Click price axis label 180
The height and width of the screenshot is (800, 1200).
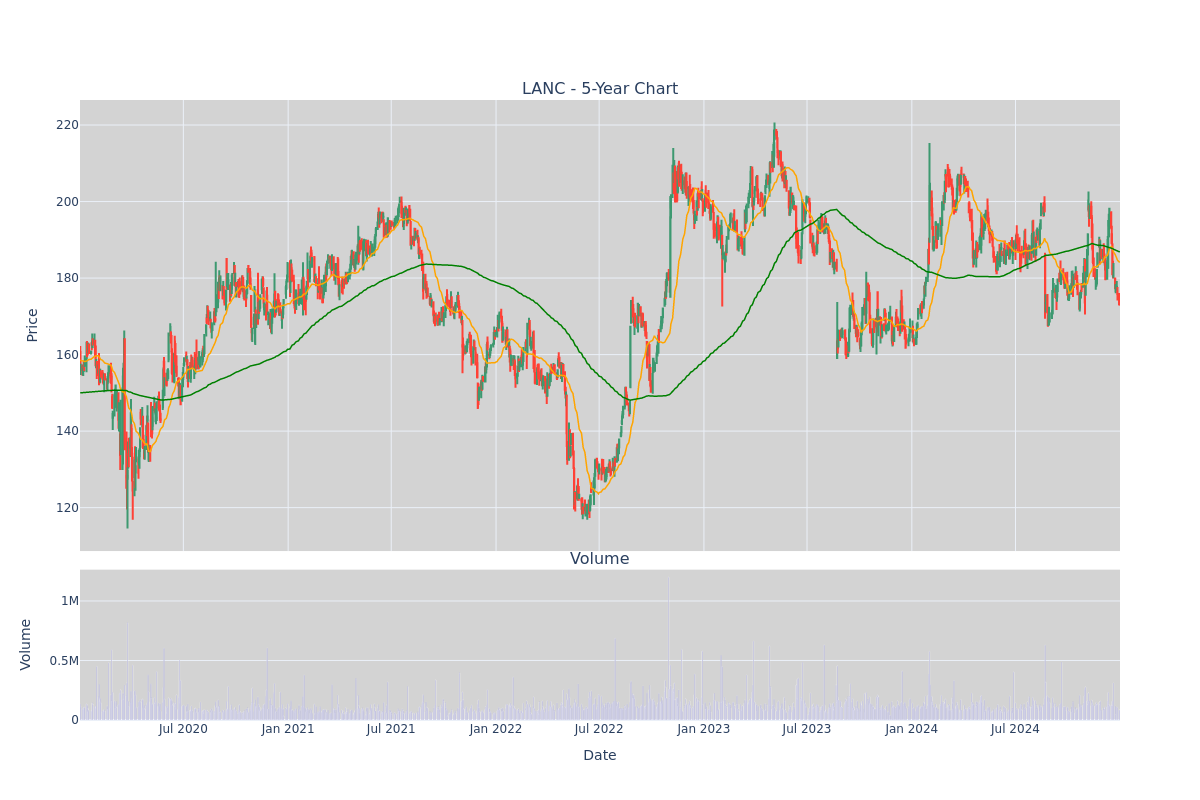[67, 278]
